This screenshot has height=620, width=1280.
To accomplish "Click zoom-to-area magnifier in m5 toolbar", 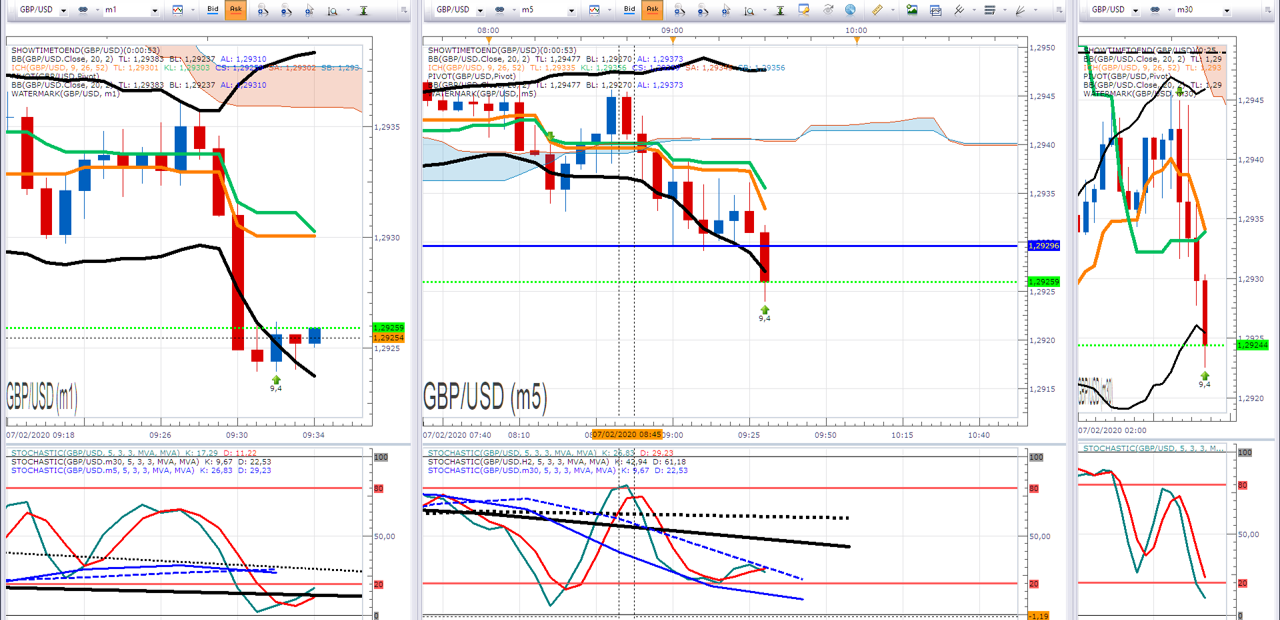I will (x=749, y=10).
